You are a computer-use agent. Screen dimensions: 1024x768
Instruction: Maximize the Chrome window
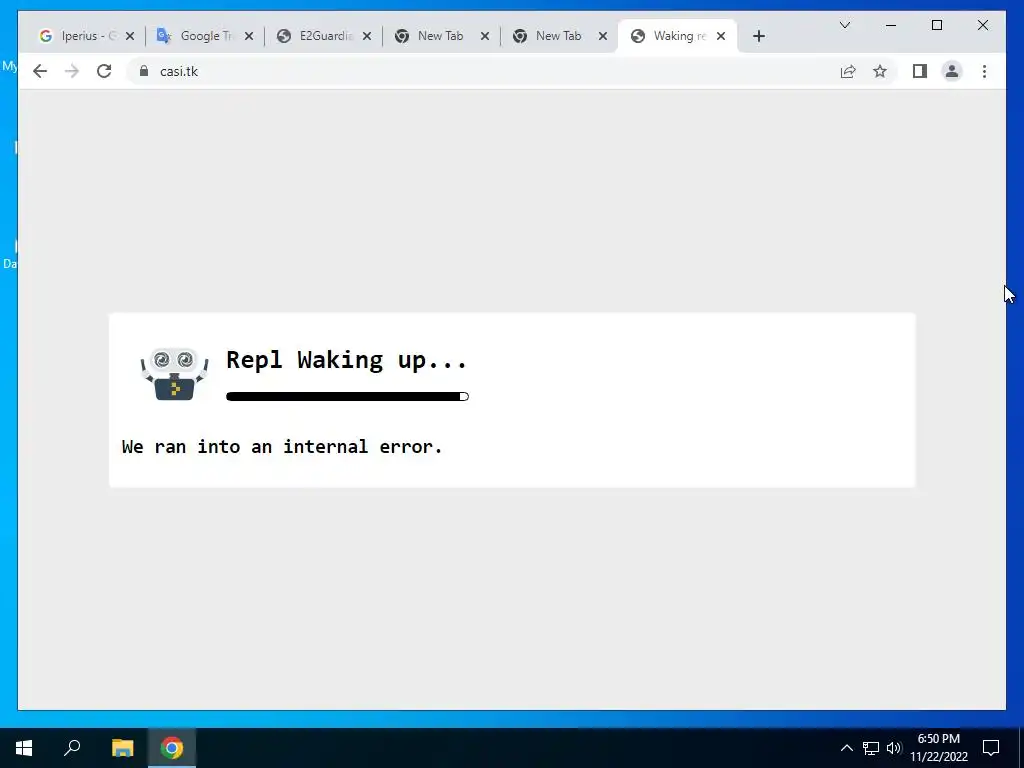pos(937,25)
